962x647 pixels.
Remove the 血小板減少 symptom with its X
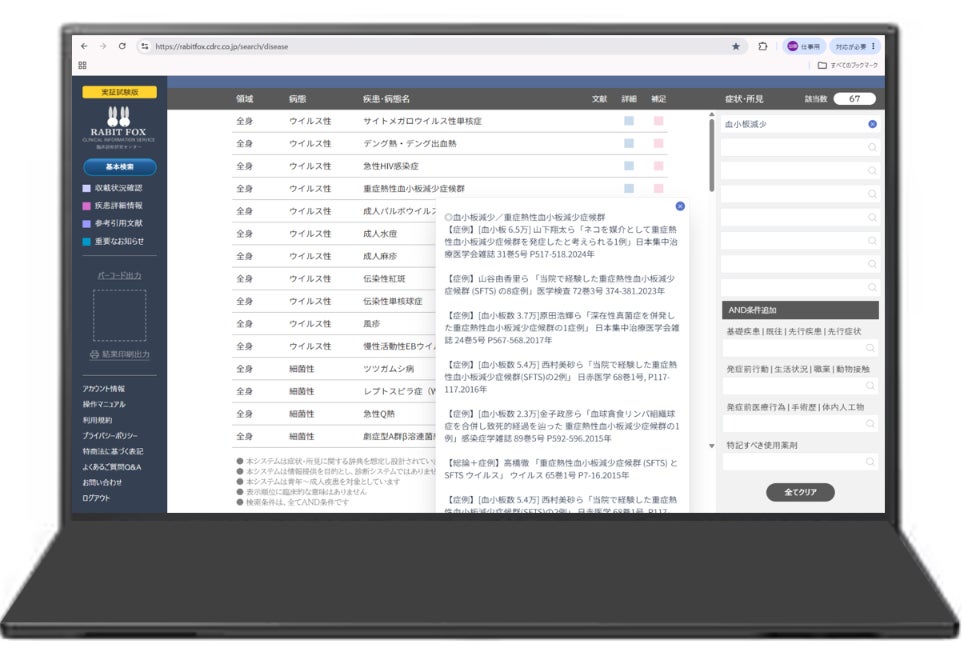pos(872,124)
